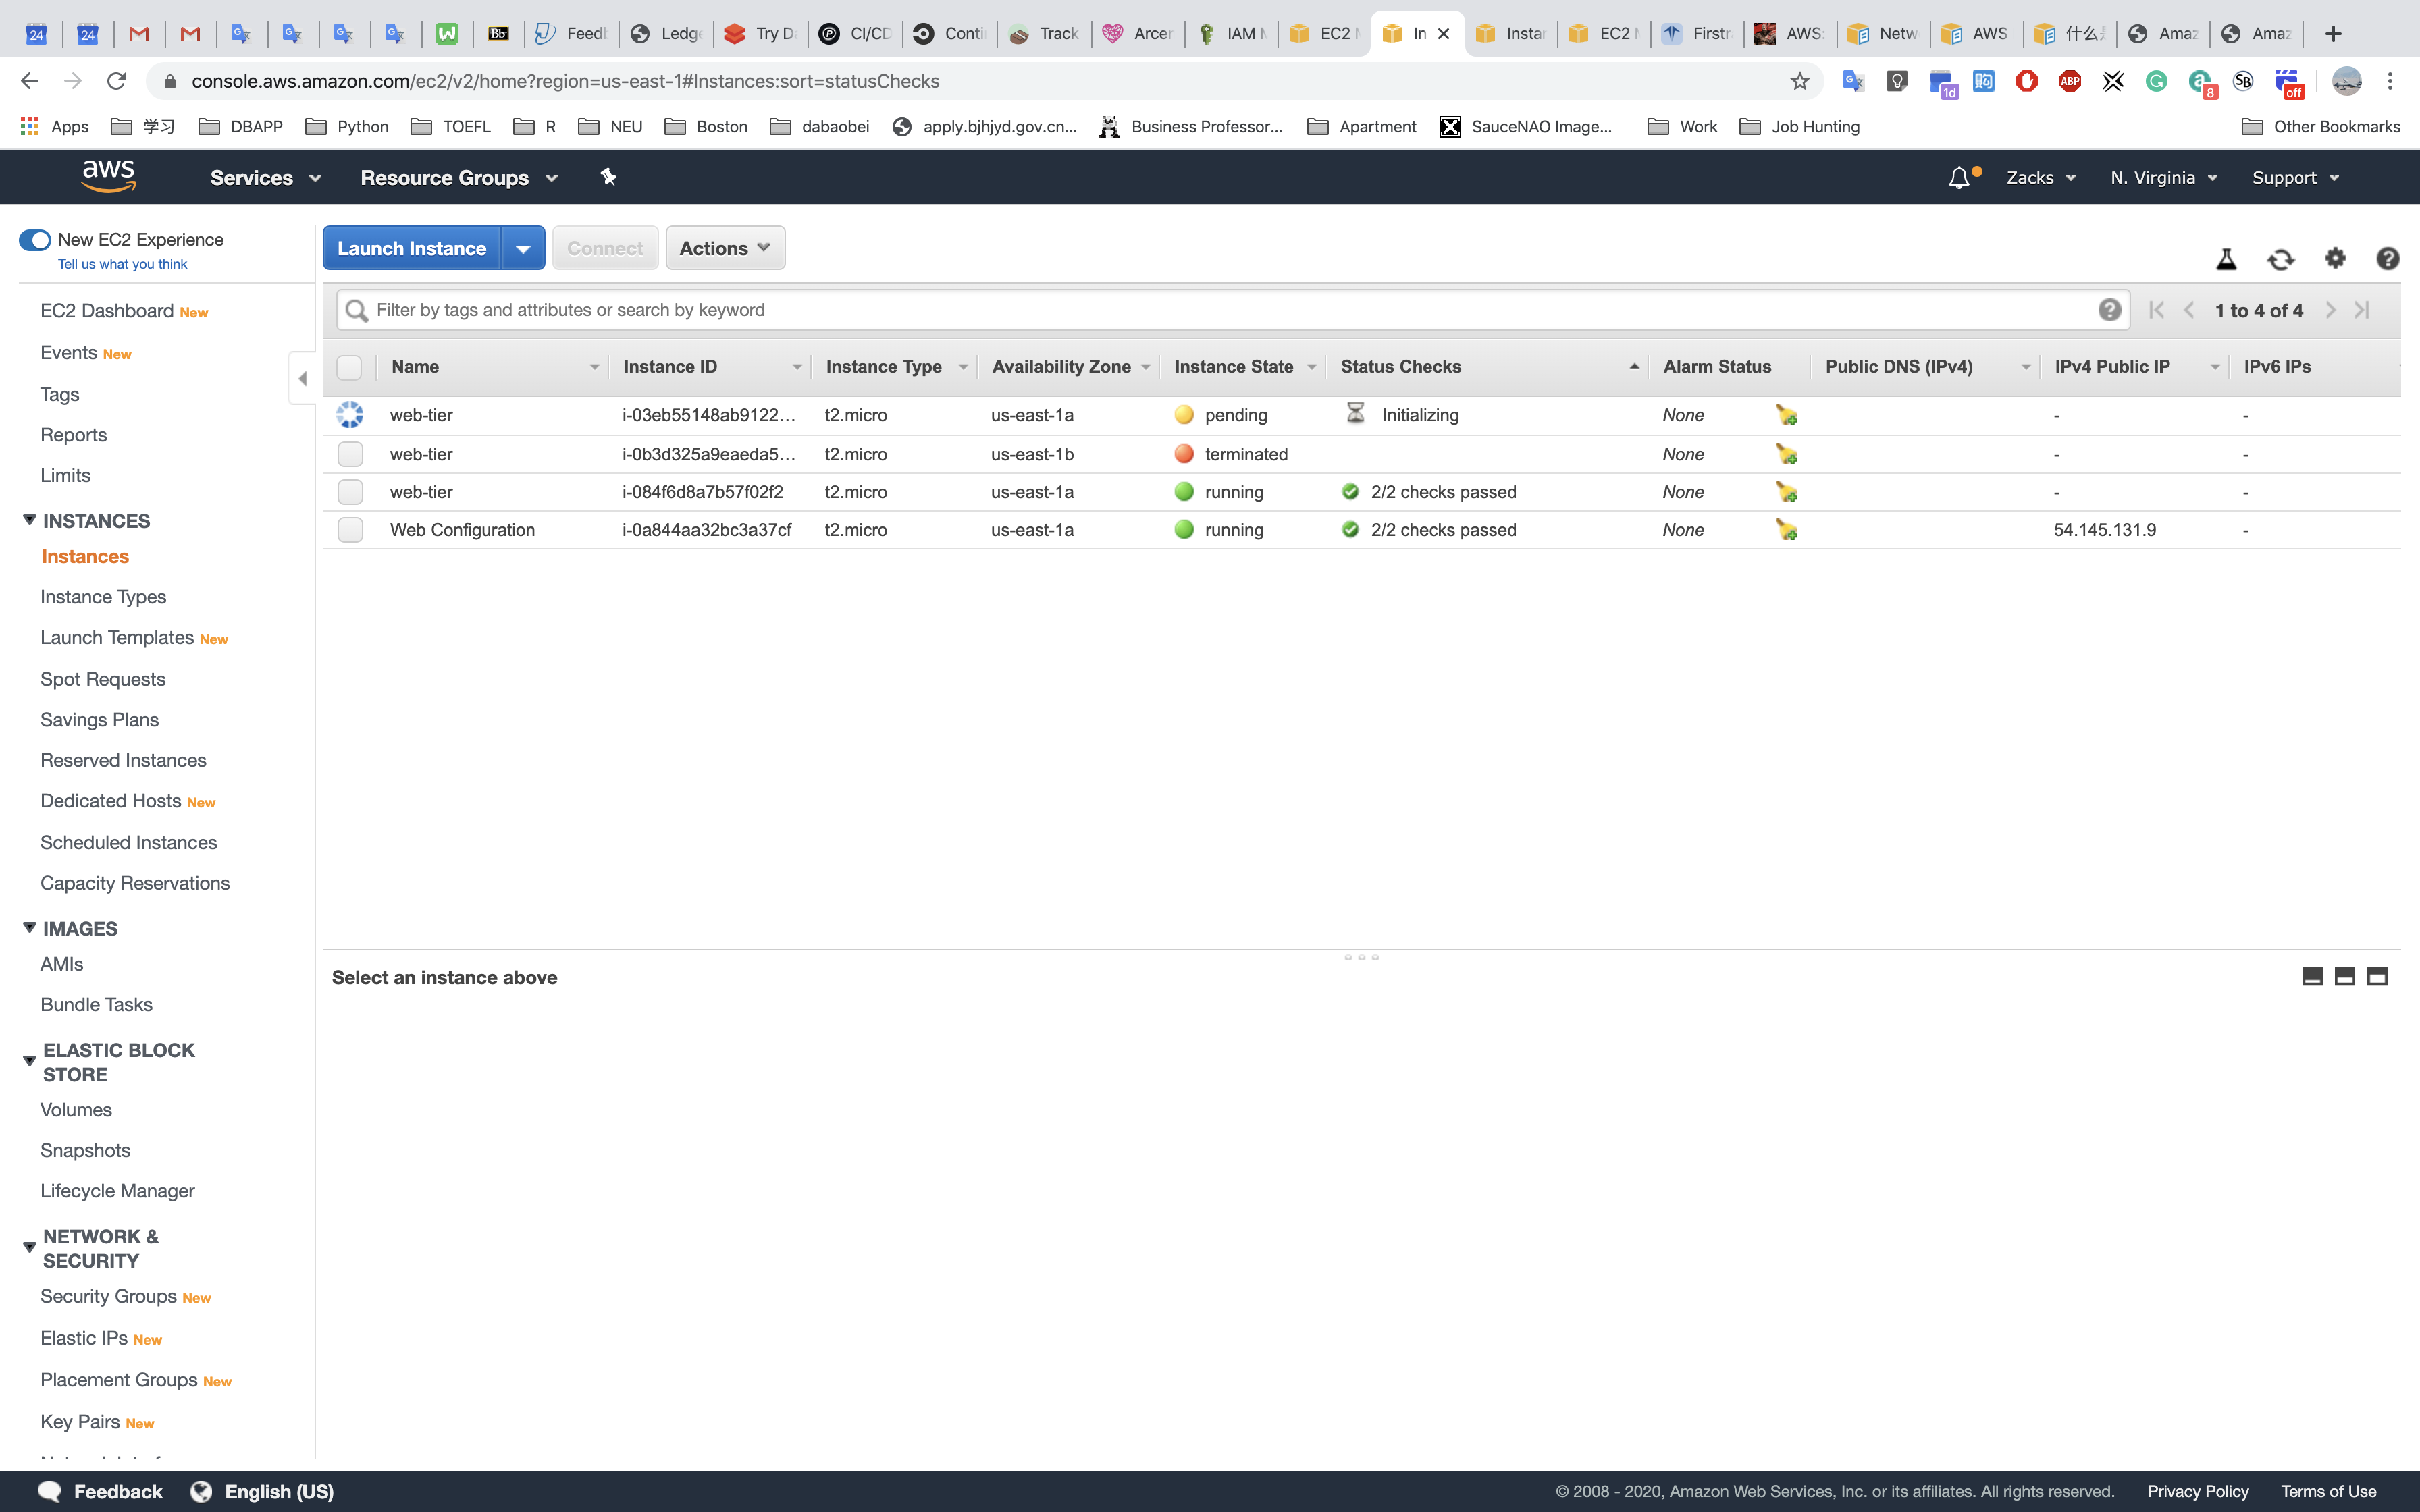Click the Launch Instance button
Image resolution: width=2420 pixels, height=1512 pixels.
411,248
